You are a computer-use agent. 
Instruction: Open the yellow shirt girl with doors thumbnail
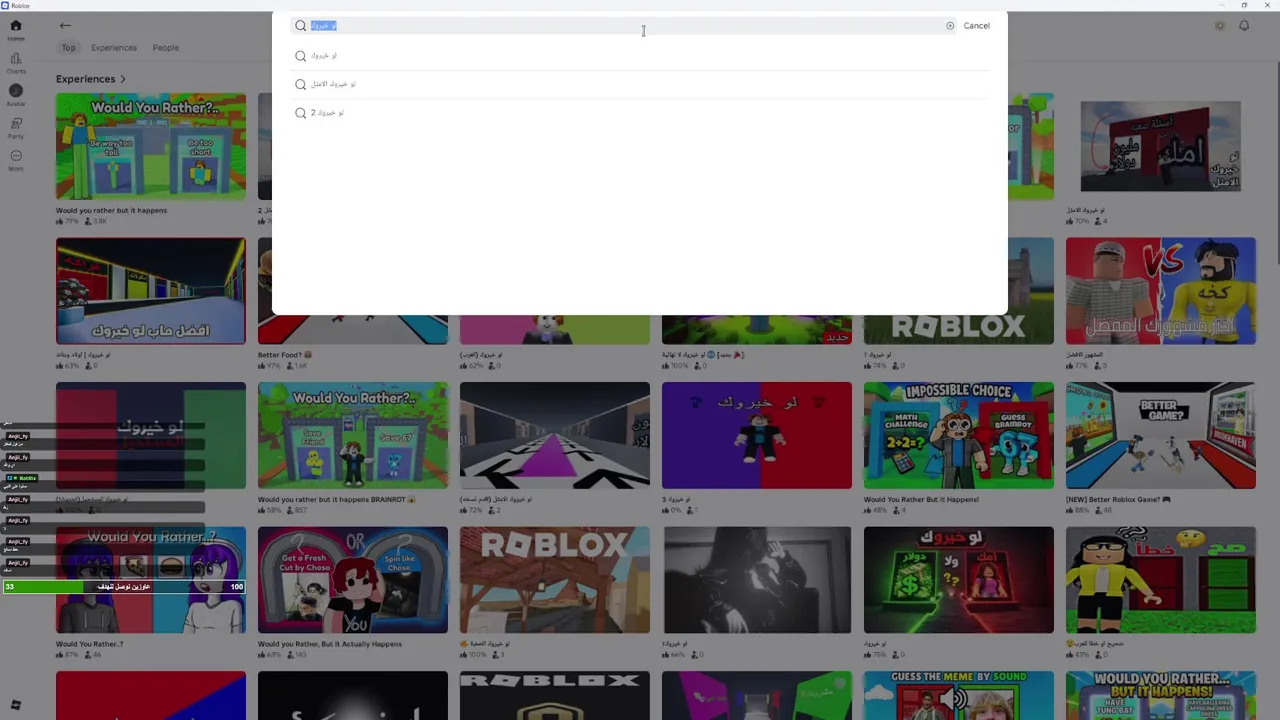(1161, 580)
